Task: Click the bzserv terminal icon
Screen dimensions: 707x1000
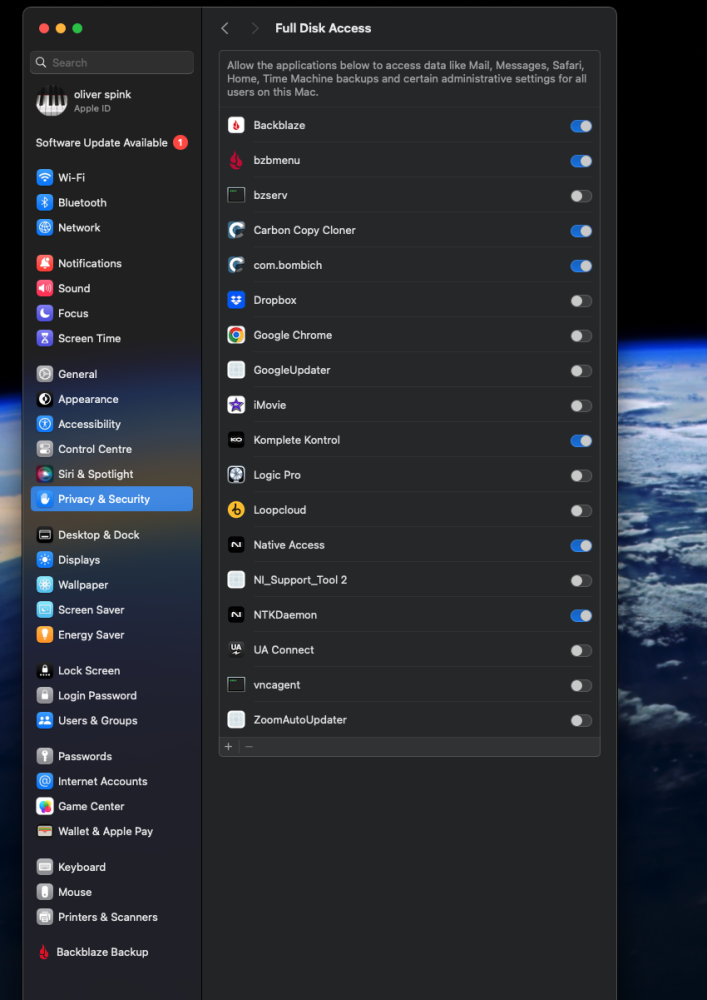Action: [x=236, y=195]
